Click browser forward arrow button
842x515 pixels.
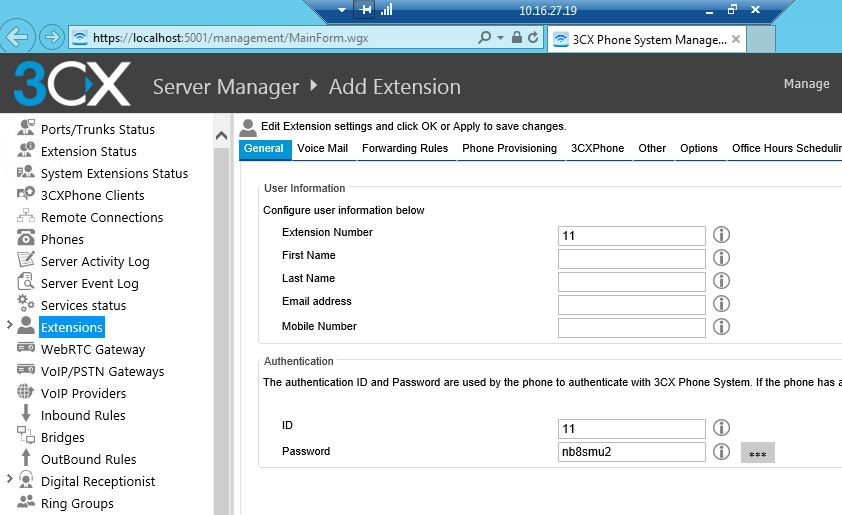(x=52, y=37)
